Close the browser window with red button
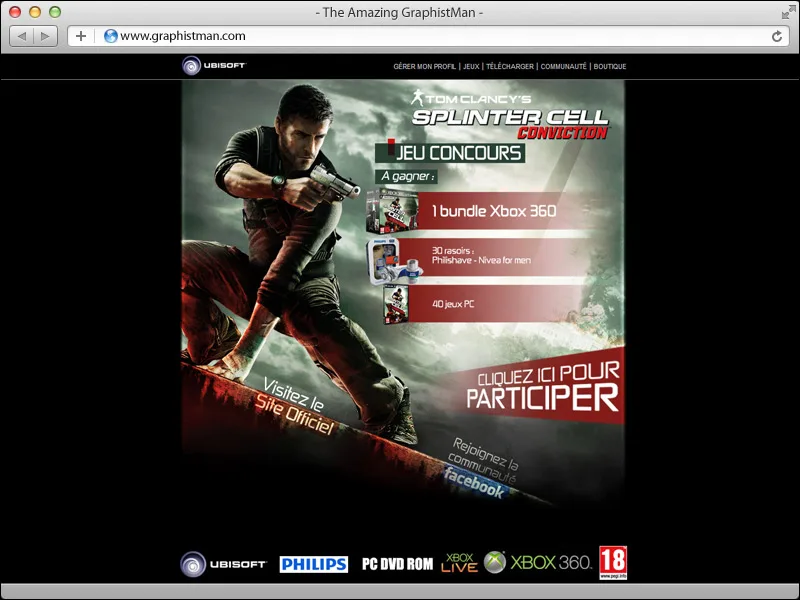800x600 pixels. (x=15, y=12)
